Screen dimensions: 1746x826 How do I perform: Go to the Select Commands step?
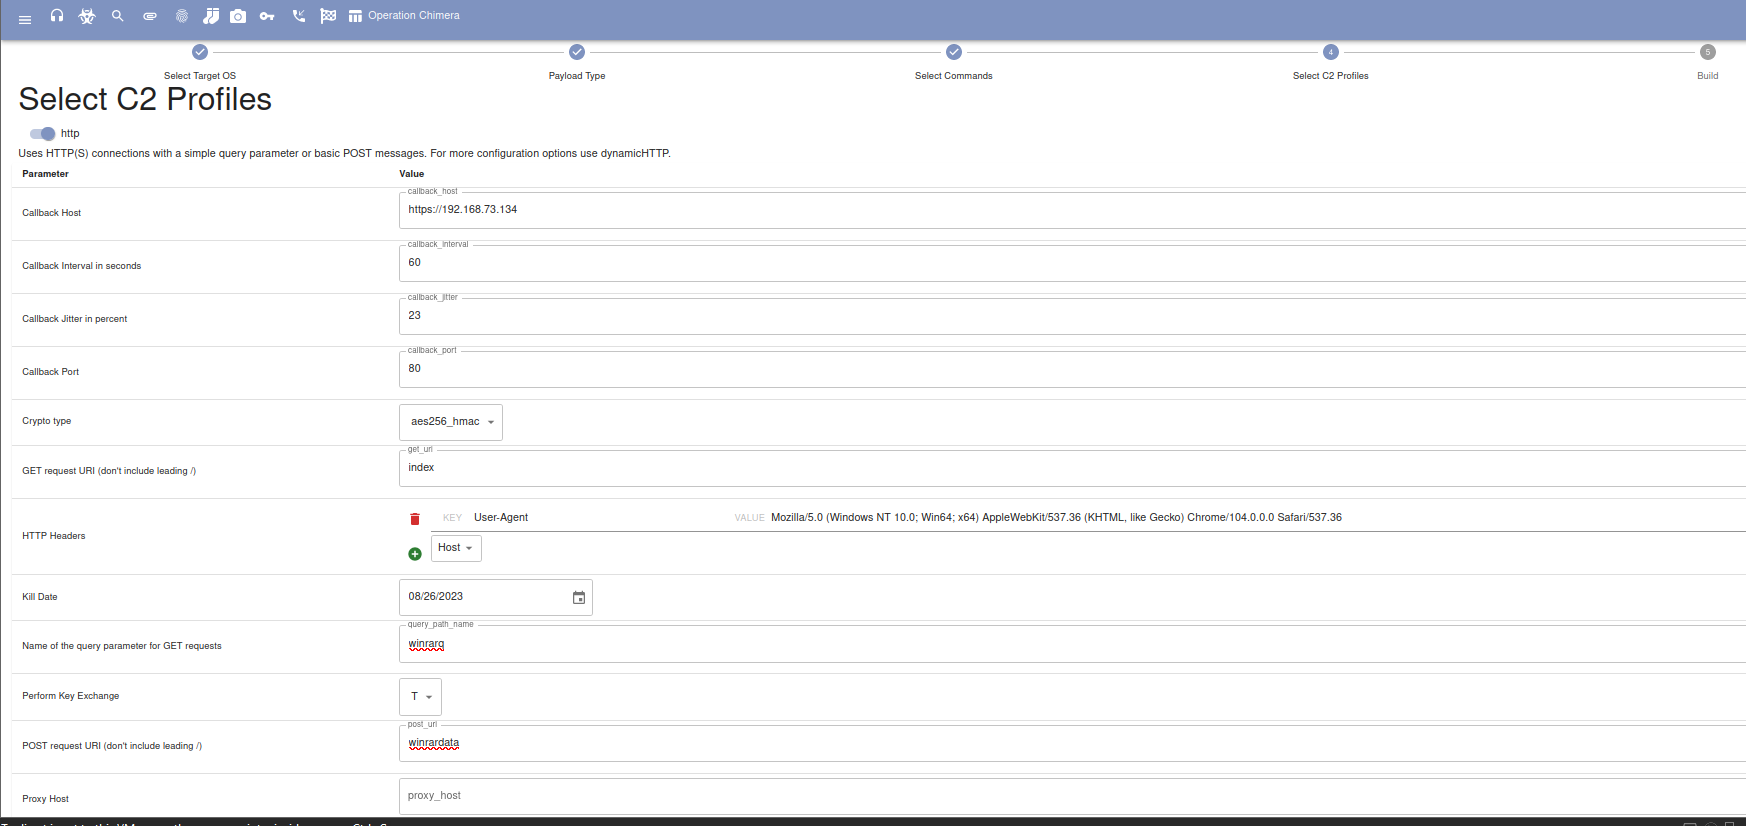pyautogui.click(x=954, y=61)
